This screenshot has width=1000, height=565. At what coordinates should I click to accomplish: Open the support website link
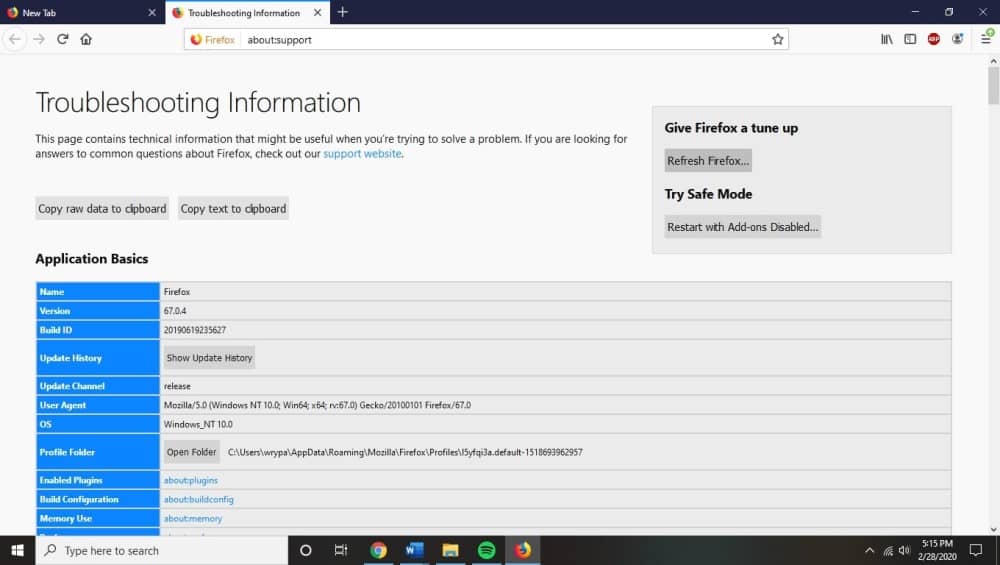362,154
